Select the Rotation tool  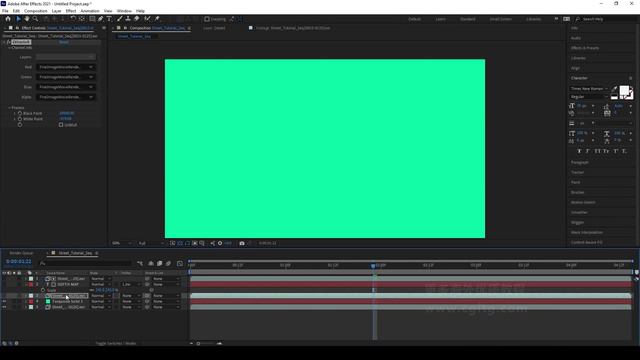[73, 19]
